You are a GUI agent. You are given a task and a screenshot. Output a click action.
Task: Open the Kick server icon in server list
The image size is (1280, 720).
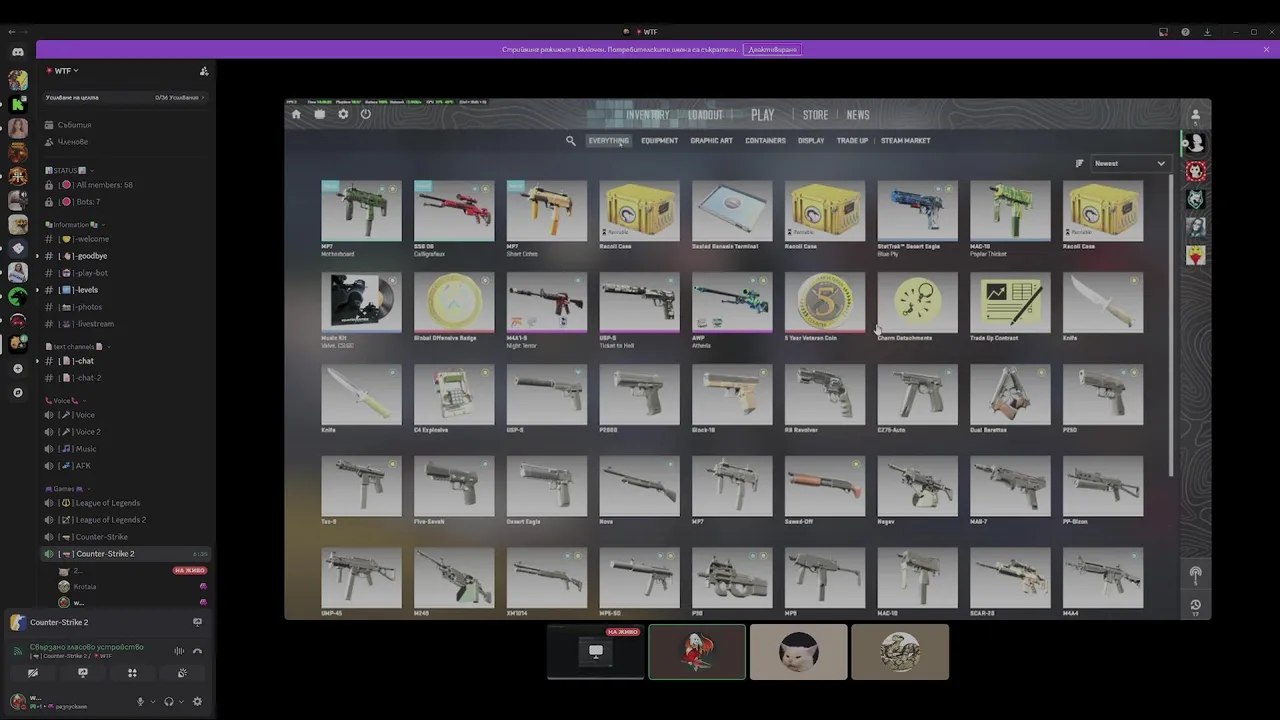18,104
